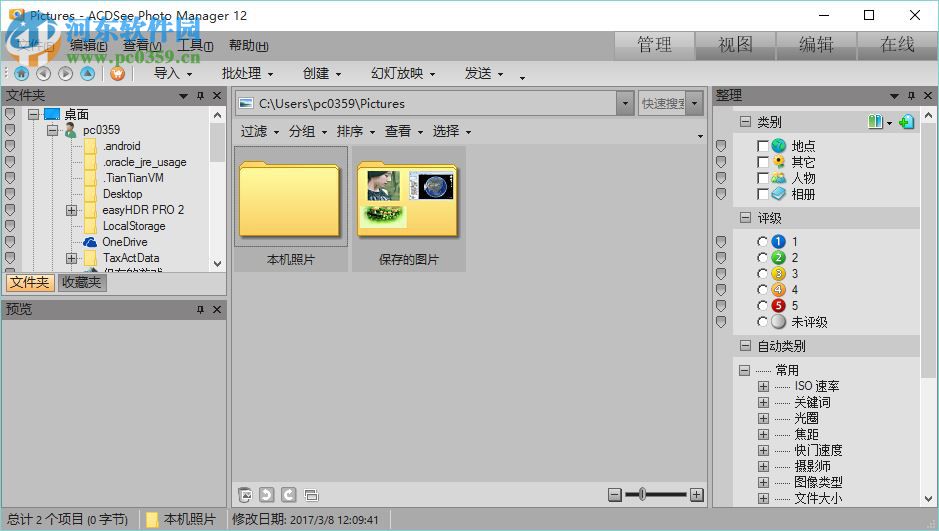Open the 幻灯放映 dropdown menu

tap(403, 74)
